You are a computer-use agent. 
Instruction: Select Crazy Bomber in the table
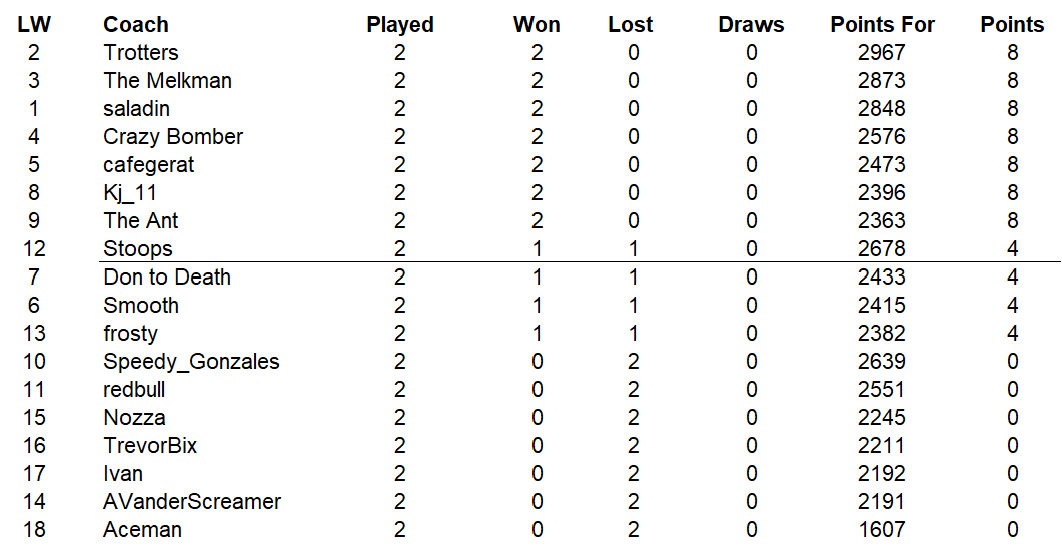[173, 137]
